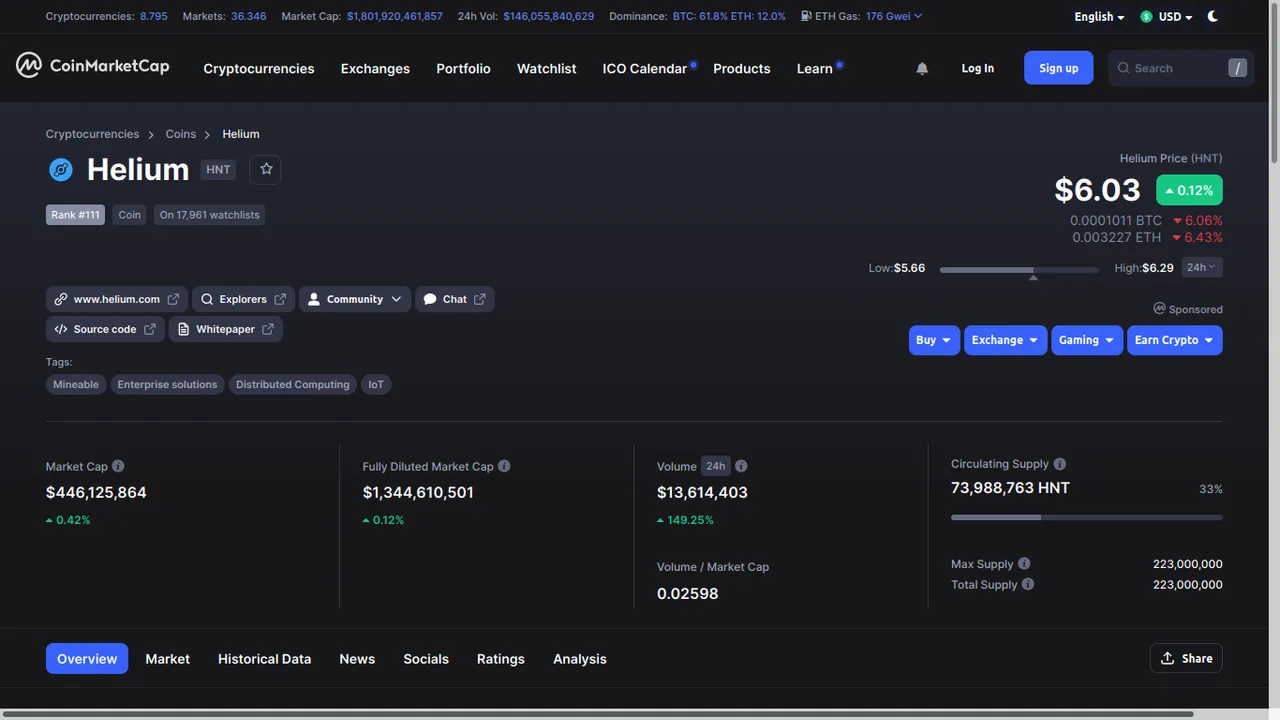Click the IoT tag
Viewport: 1280px width, 720px height.
(376, 384)
